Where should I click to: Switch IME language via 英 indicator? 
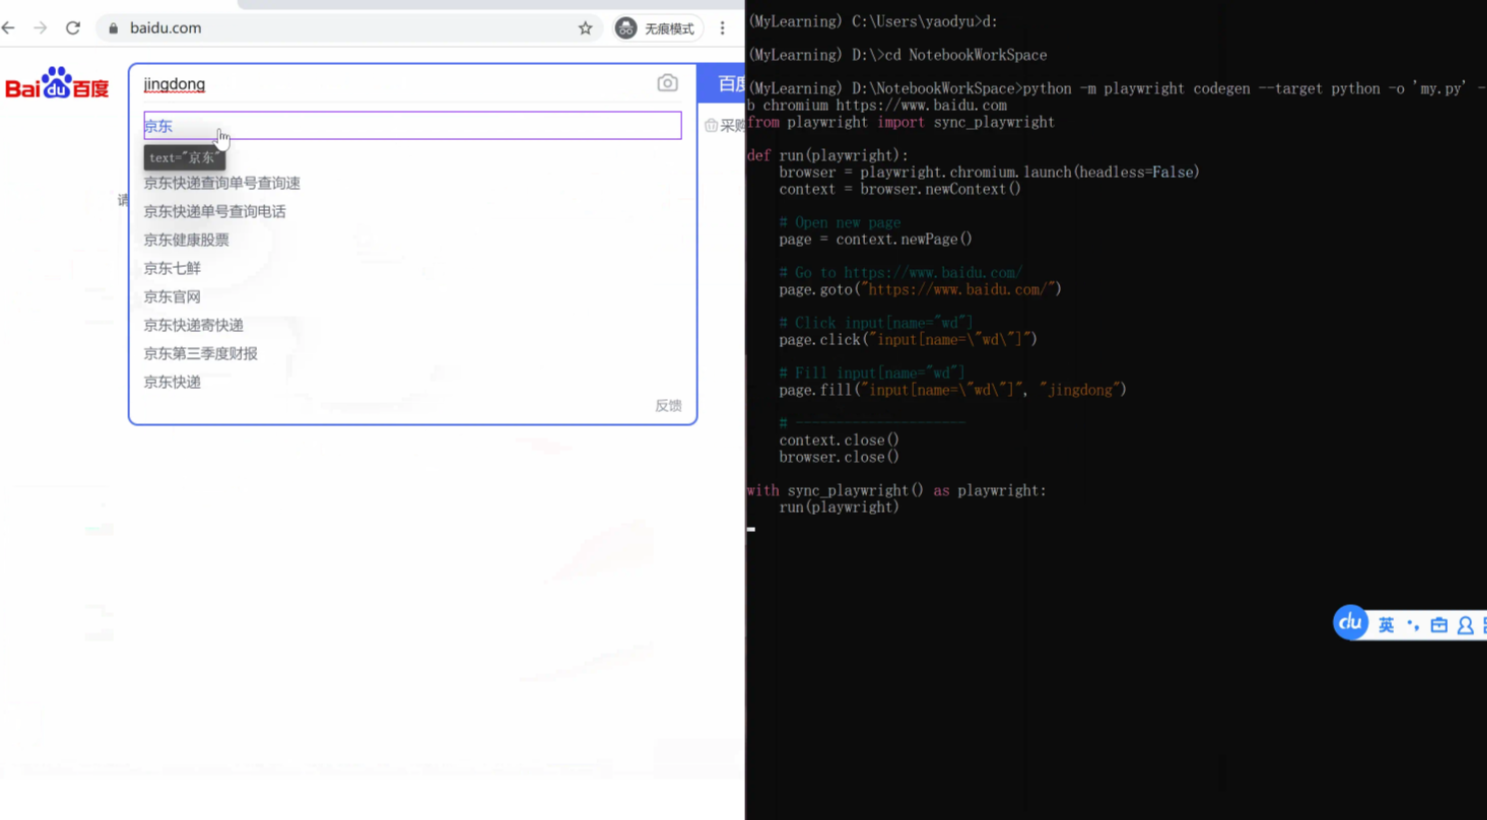click(x=1386, y=625)
